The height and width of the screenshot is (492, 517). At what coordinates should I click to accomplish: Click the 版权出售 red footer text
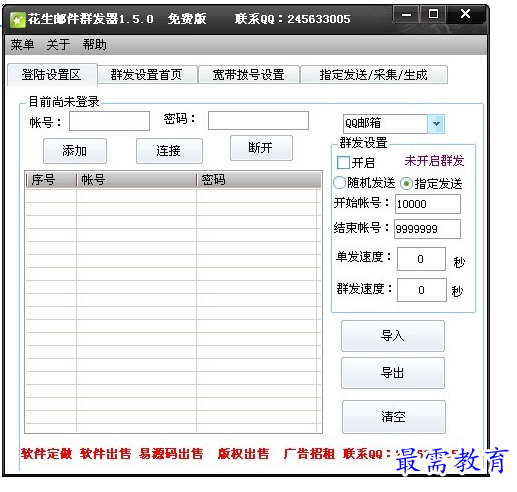[x=243, y=454]
